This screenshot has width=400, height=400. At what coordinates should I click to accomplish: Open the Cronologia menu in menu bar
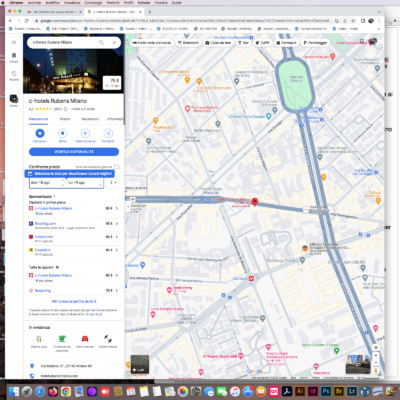(93, 2)
